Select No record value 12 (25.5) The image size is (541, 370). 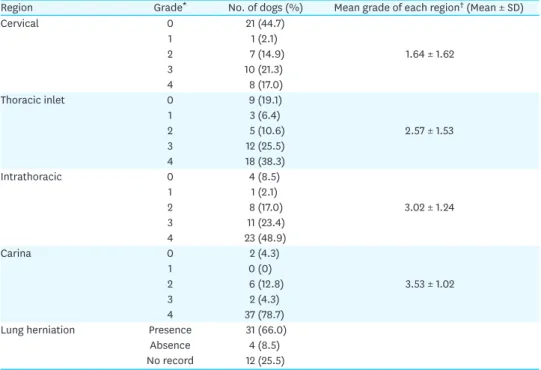(x=265, y=361)
